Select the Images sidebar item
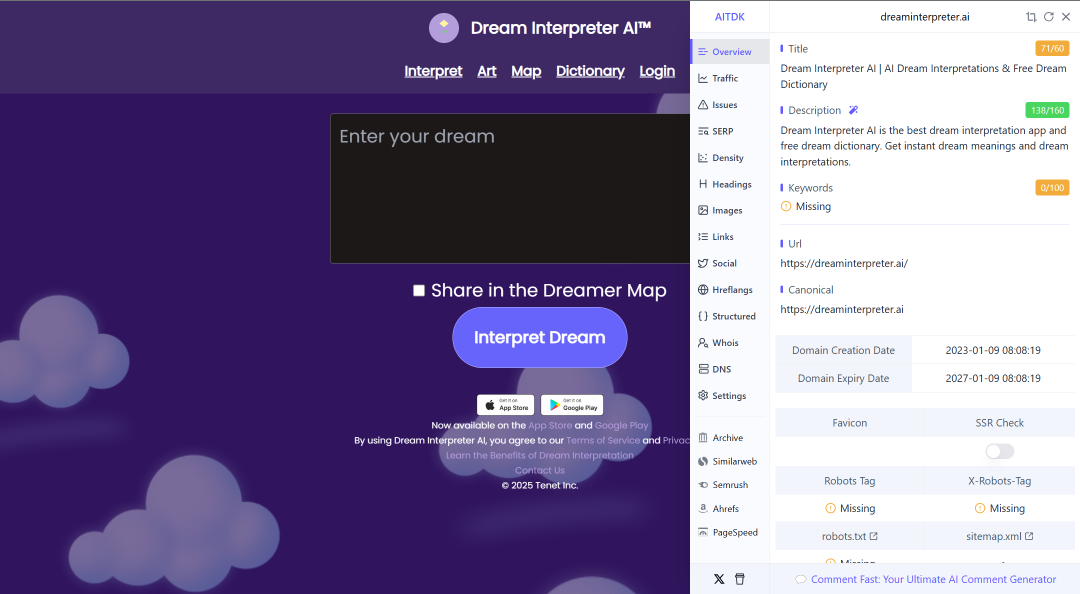The width and height of the screenshot is (1080, 594). point(730,210)
